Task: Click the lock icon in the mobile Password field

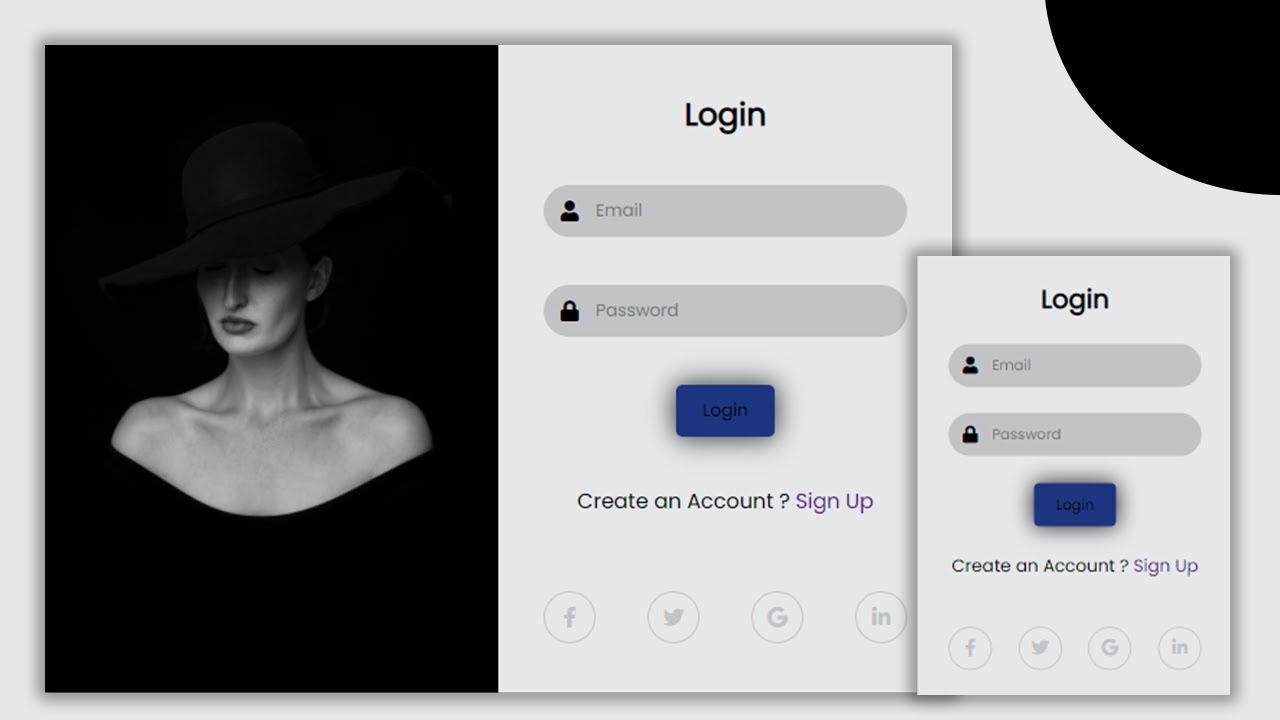Action: (x=970, y=434)
